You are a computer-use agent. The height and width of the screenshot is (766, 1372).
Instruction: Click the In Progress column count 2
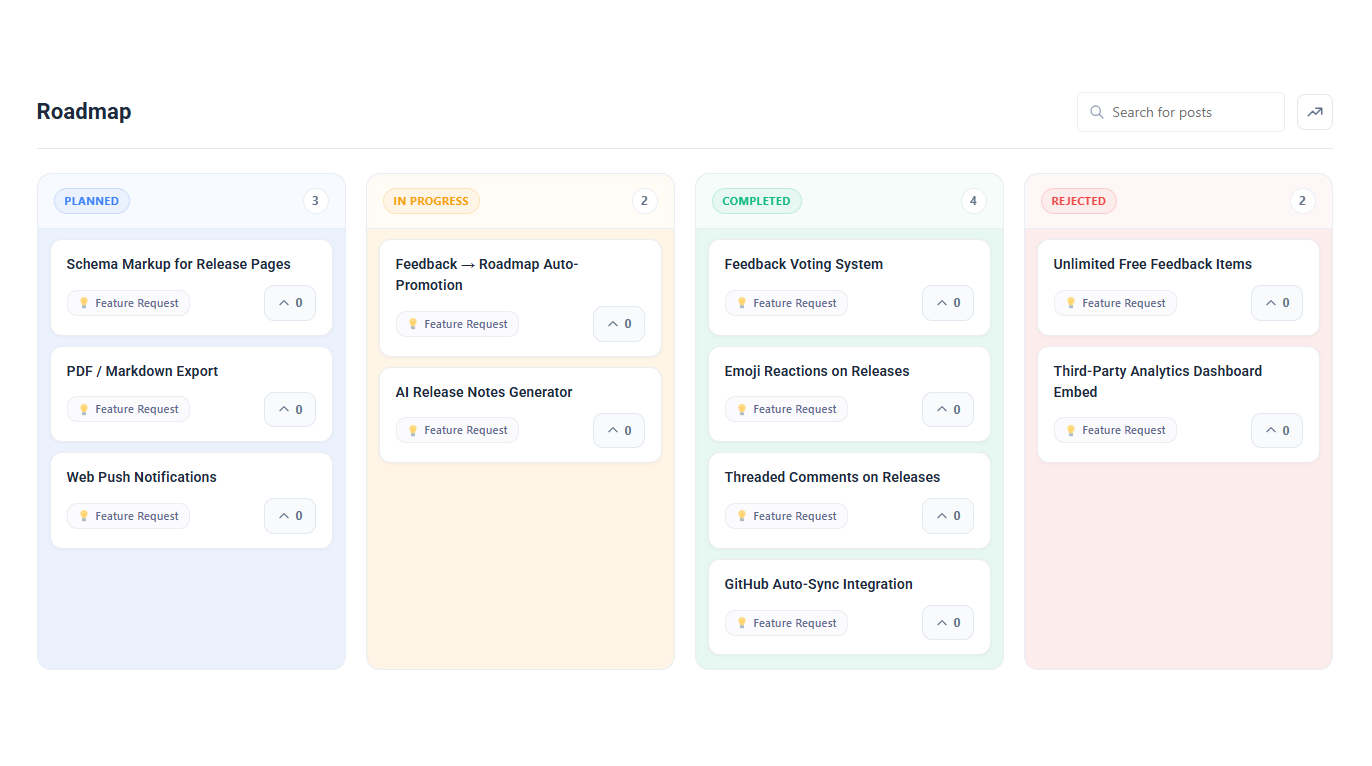pyautogui.click(x=644, y=201)
